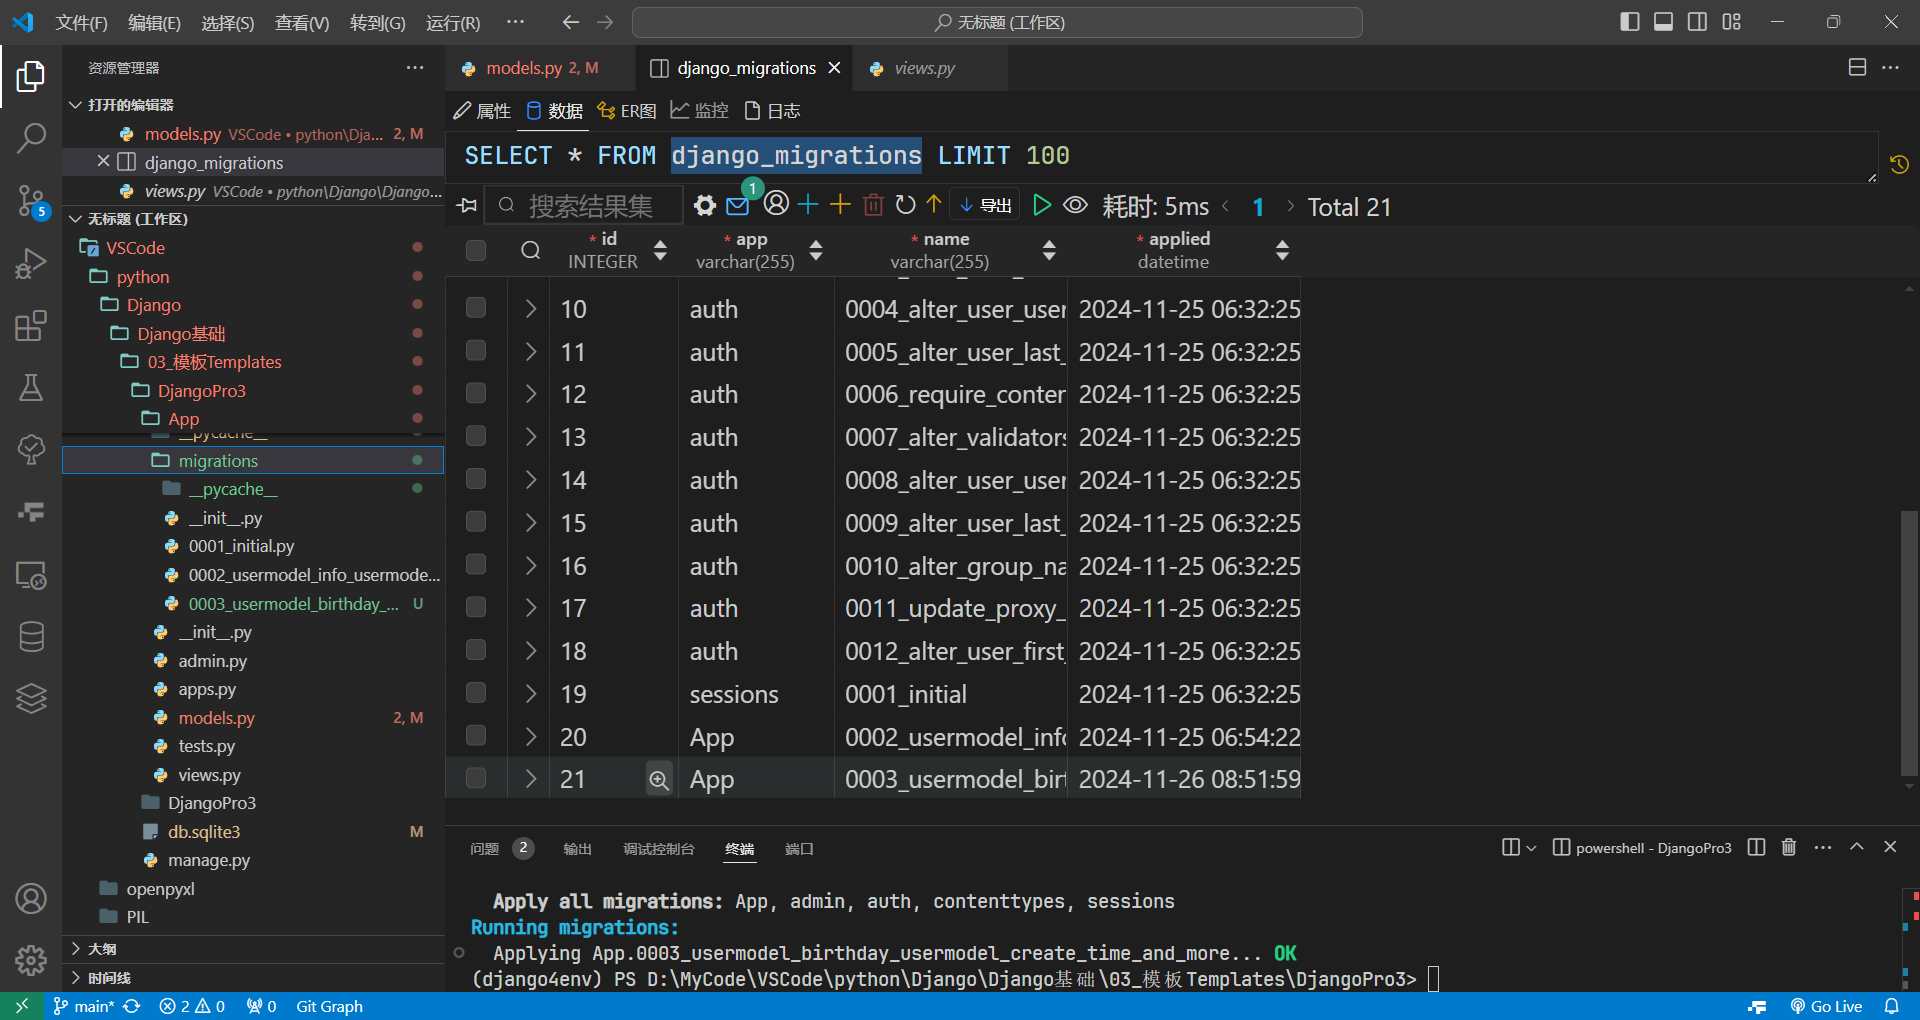This screenshot has width=1920, height=1020.
Task: Click the 导出 export button
Action: [985, 206]
